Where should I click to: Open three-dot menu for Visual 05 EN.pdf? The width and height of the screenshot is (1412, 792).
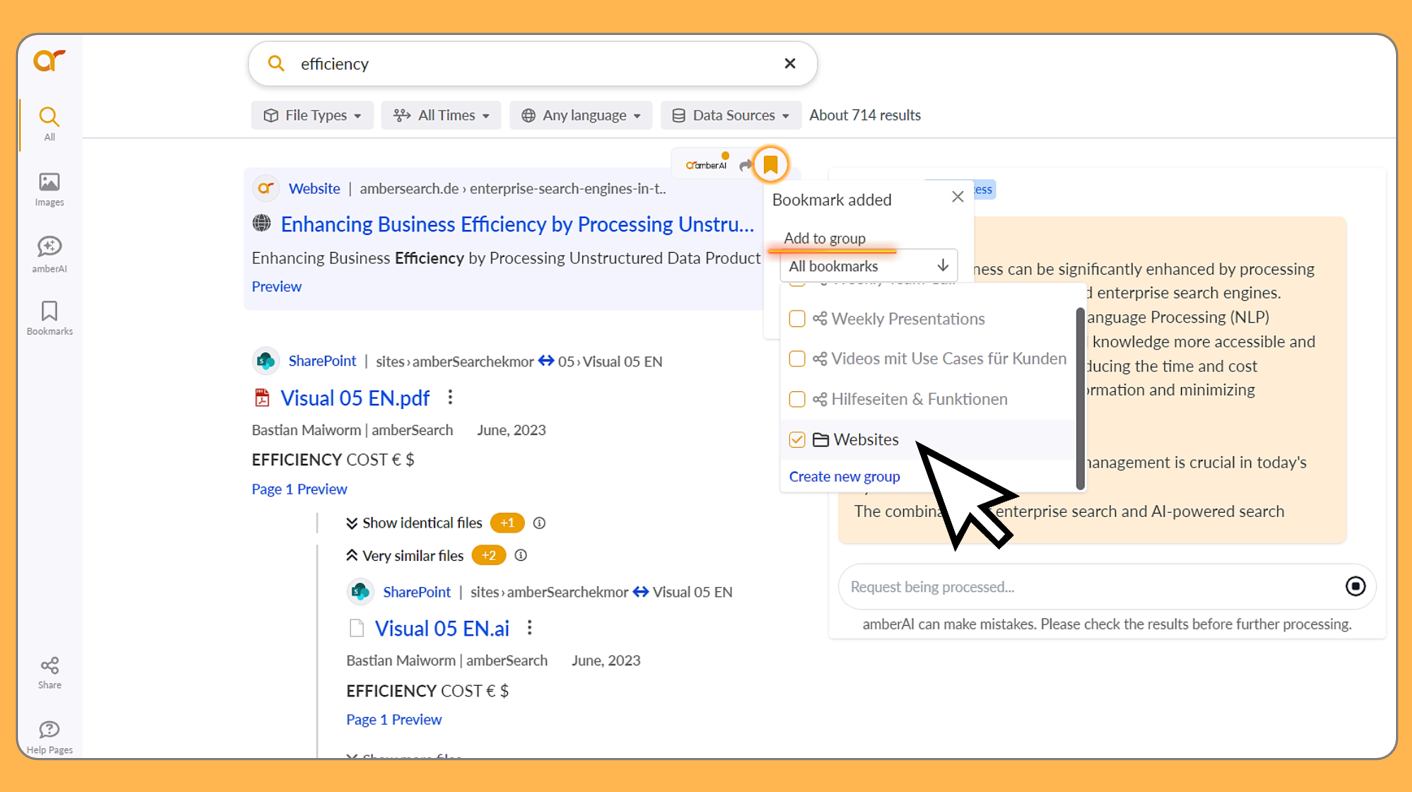point(450,397)
